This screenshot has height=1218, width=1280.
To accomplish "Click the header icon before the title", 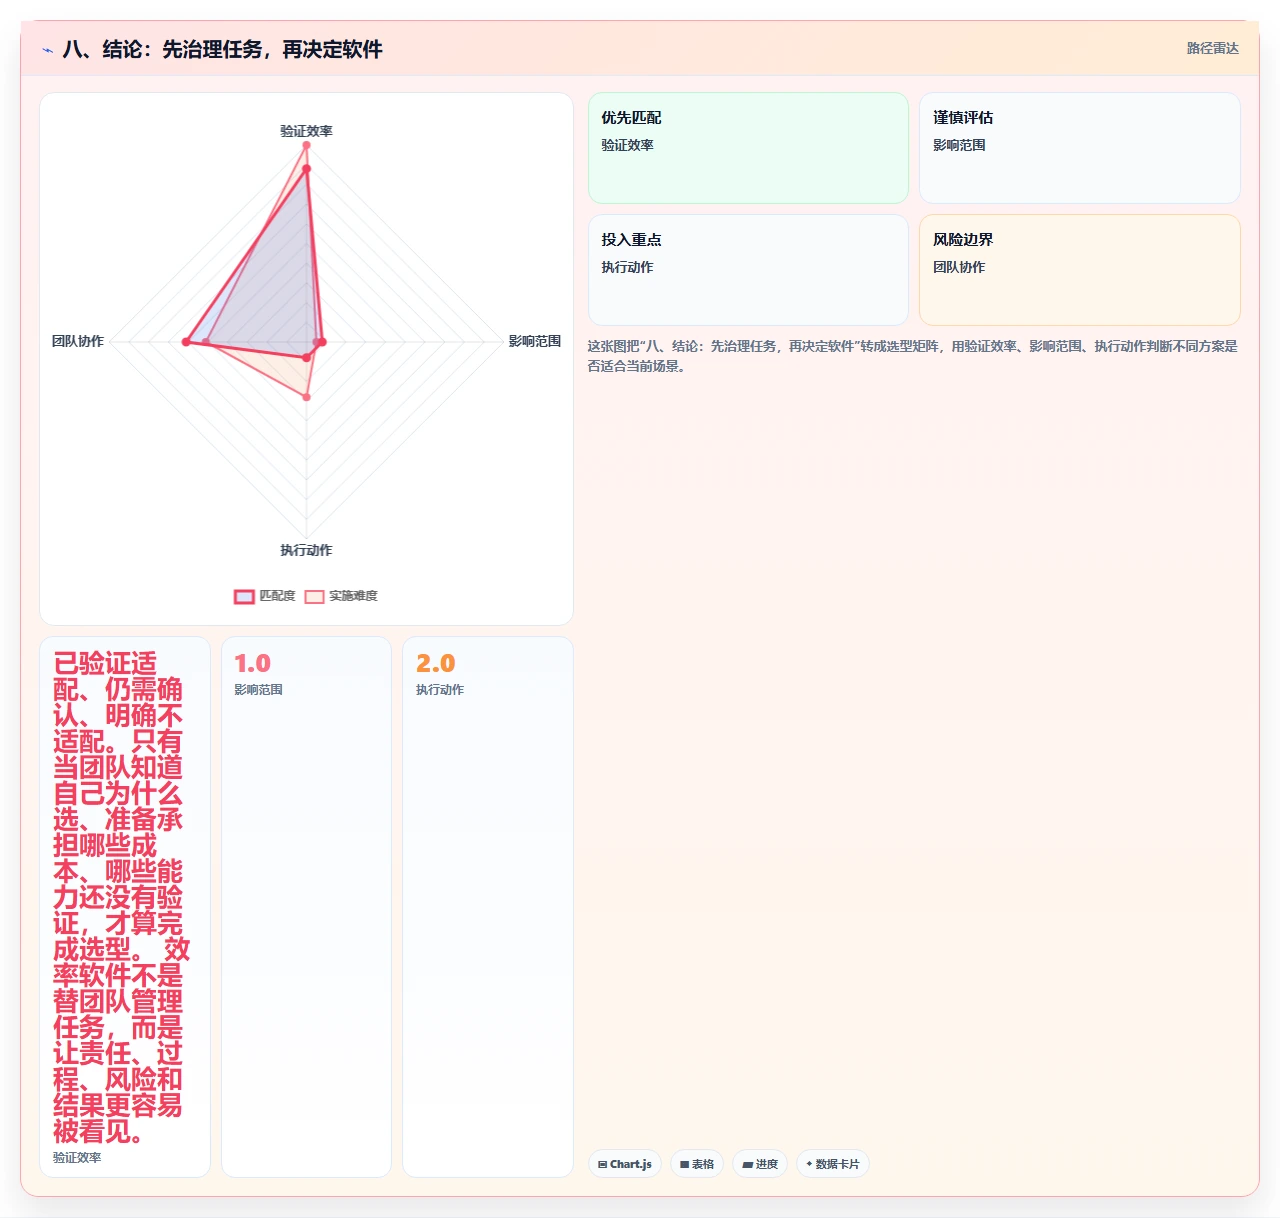I will point(47,50).
